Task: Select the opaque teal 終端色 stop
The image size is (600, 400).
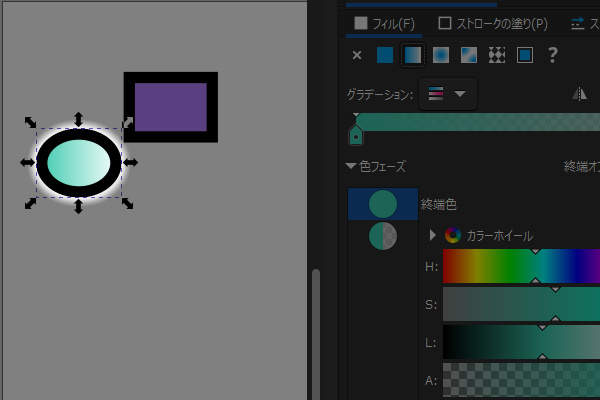Action: click(x=383, y=204)
